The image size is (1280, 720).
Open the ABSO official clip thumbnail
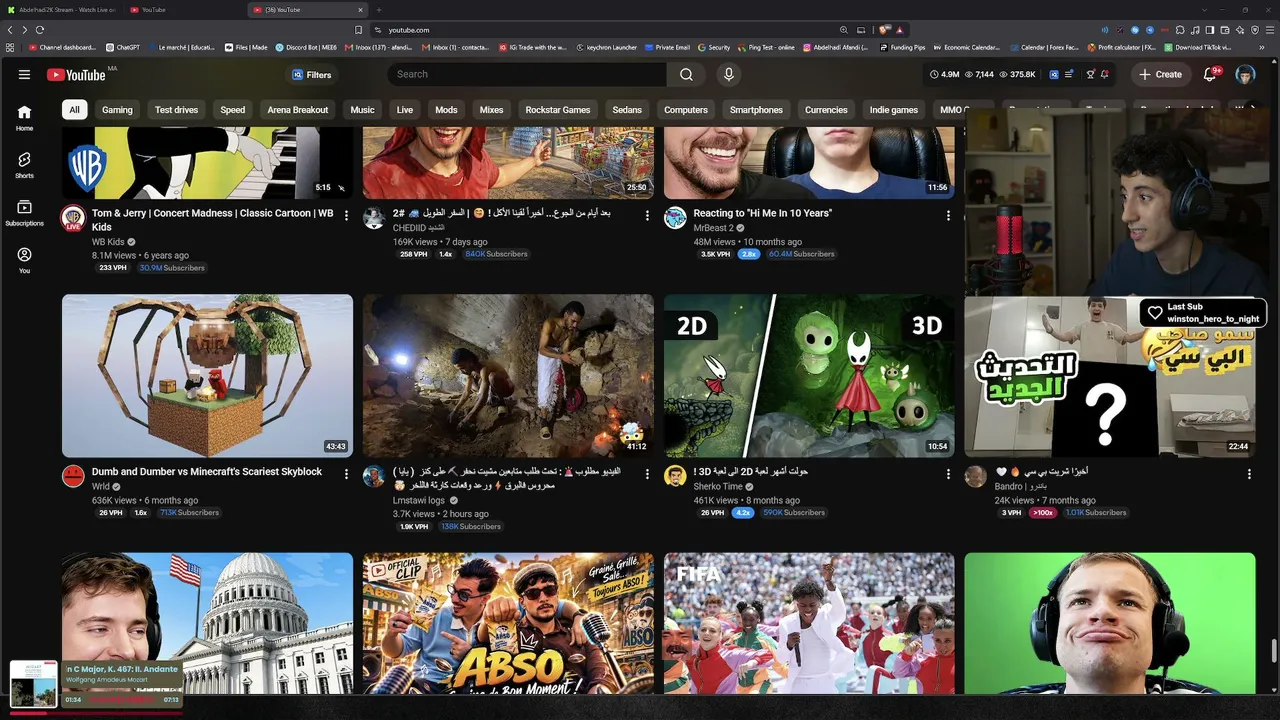click(x=508, y=623)
